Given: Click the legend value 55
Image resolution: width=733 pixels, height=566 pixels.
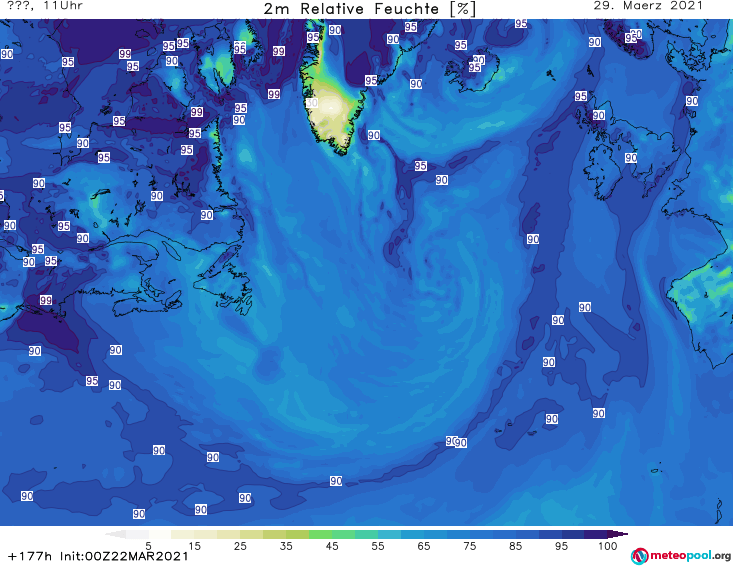Looking at the screenshot, I should (378, 546).
